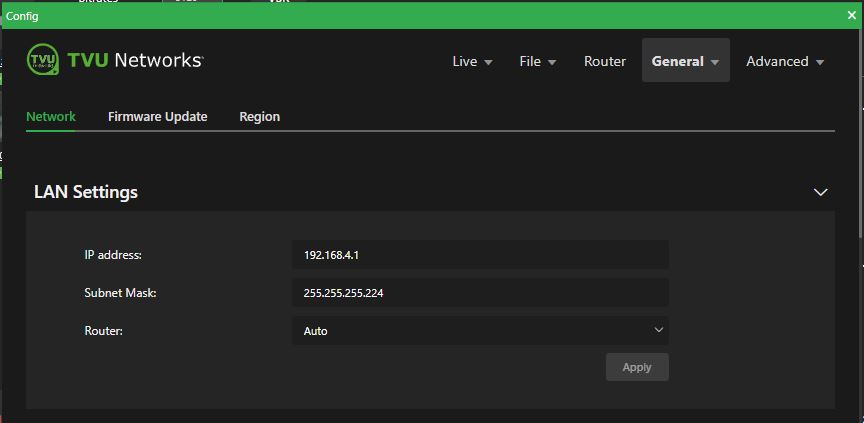Go to the Router page

tap(604, 61)
